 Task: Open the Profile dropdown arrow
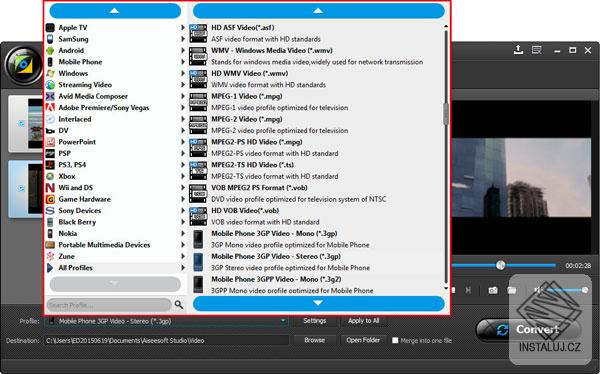pos(283,321)
